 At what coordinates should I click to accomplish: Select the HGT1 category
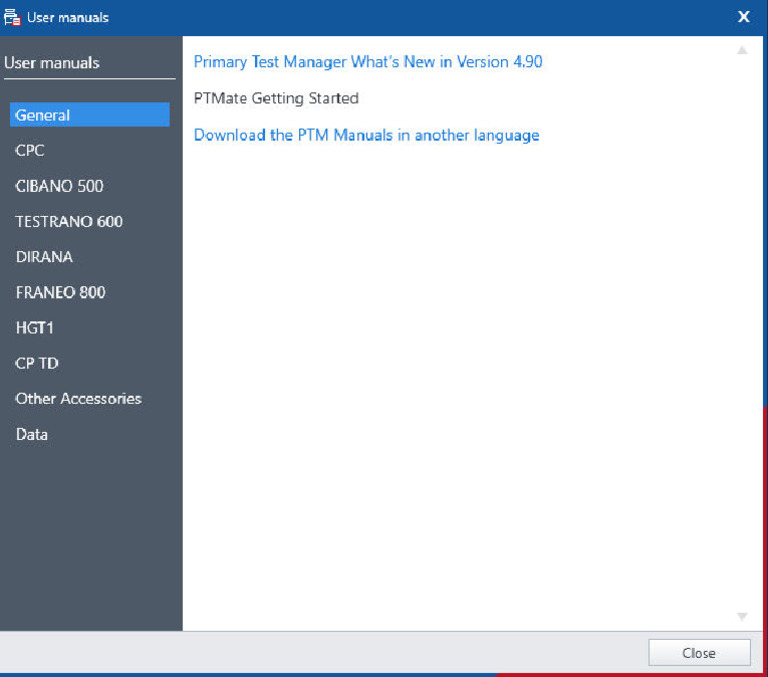point(34,328)
